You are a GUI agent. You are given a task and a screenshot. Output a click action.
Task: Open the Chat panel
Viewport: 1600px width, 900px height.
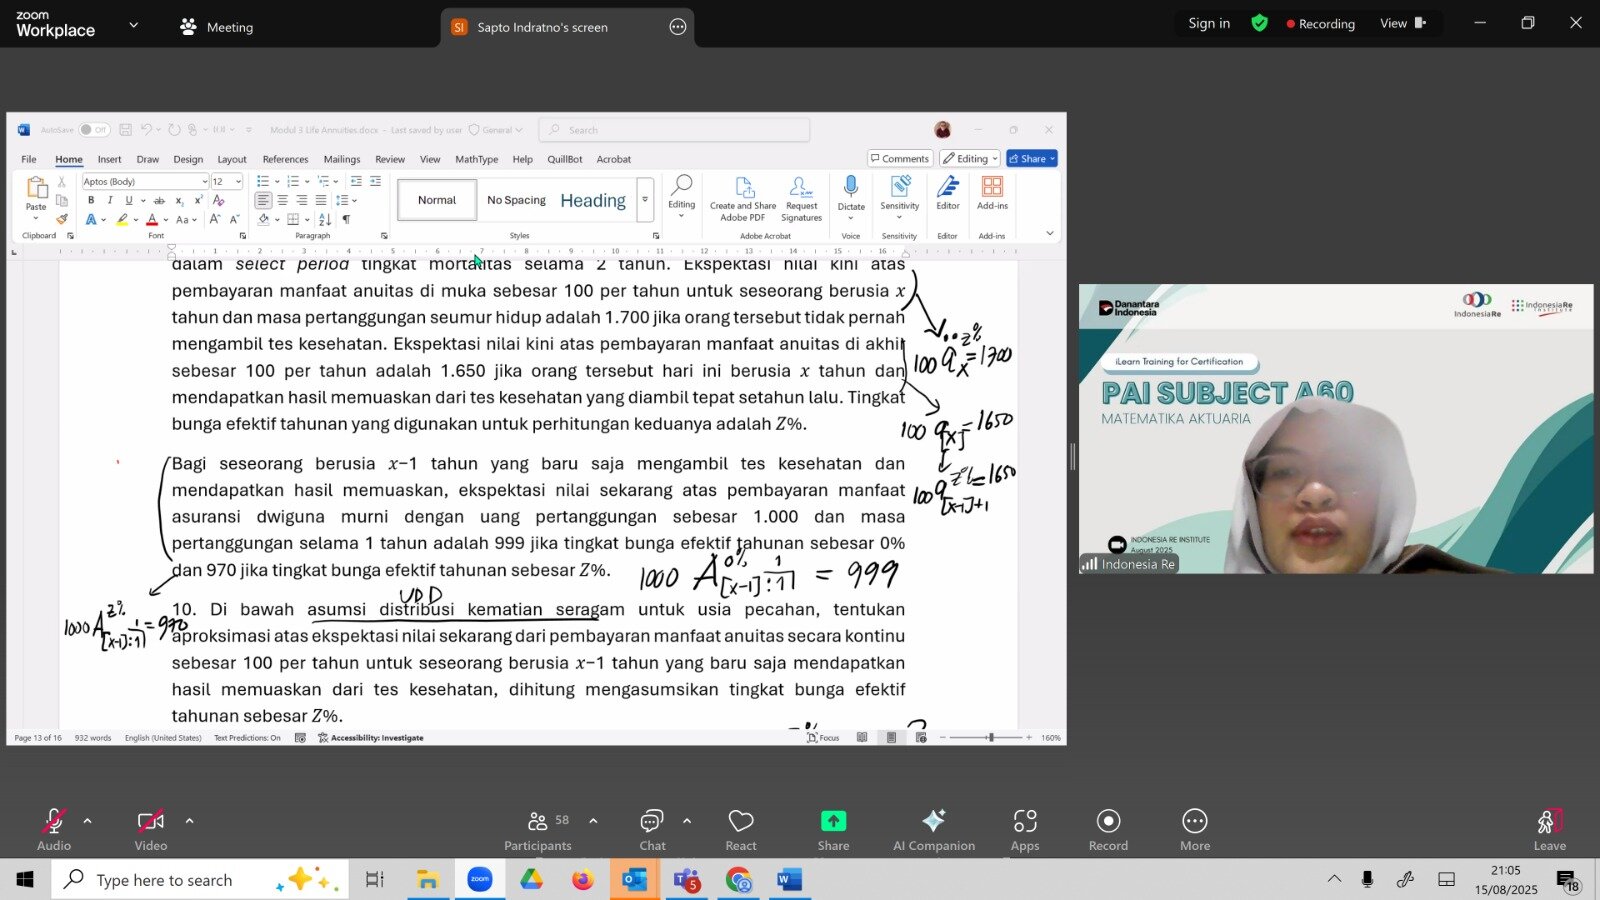[x=652, y=822]
